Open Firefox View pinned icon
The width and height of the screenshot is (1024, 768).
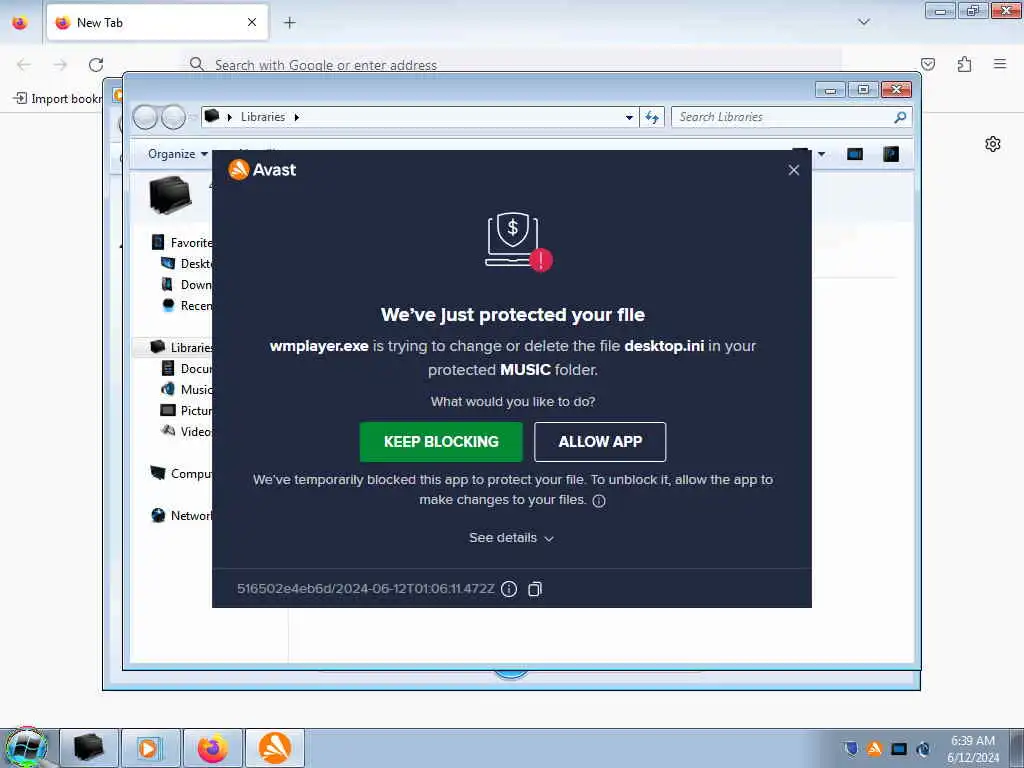(20, 23)
